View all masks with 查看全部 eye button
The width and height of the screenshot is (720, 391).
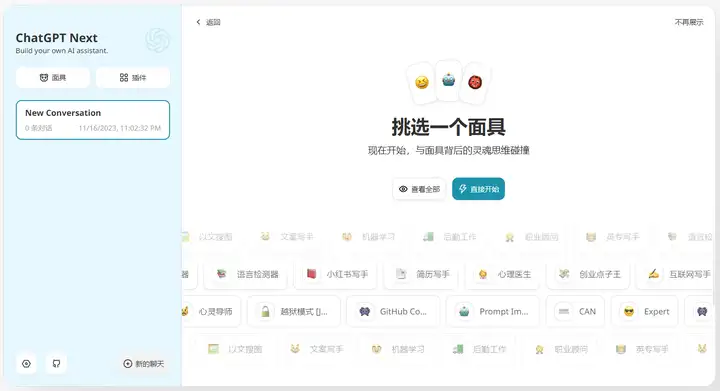pyautogui.click(x=419, y=189)
